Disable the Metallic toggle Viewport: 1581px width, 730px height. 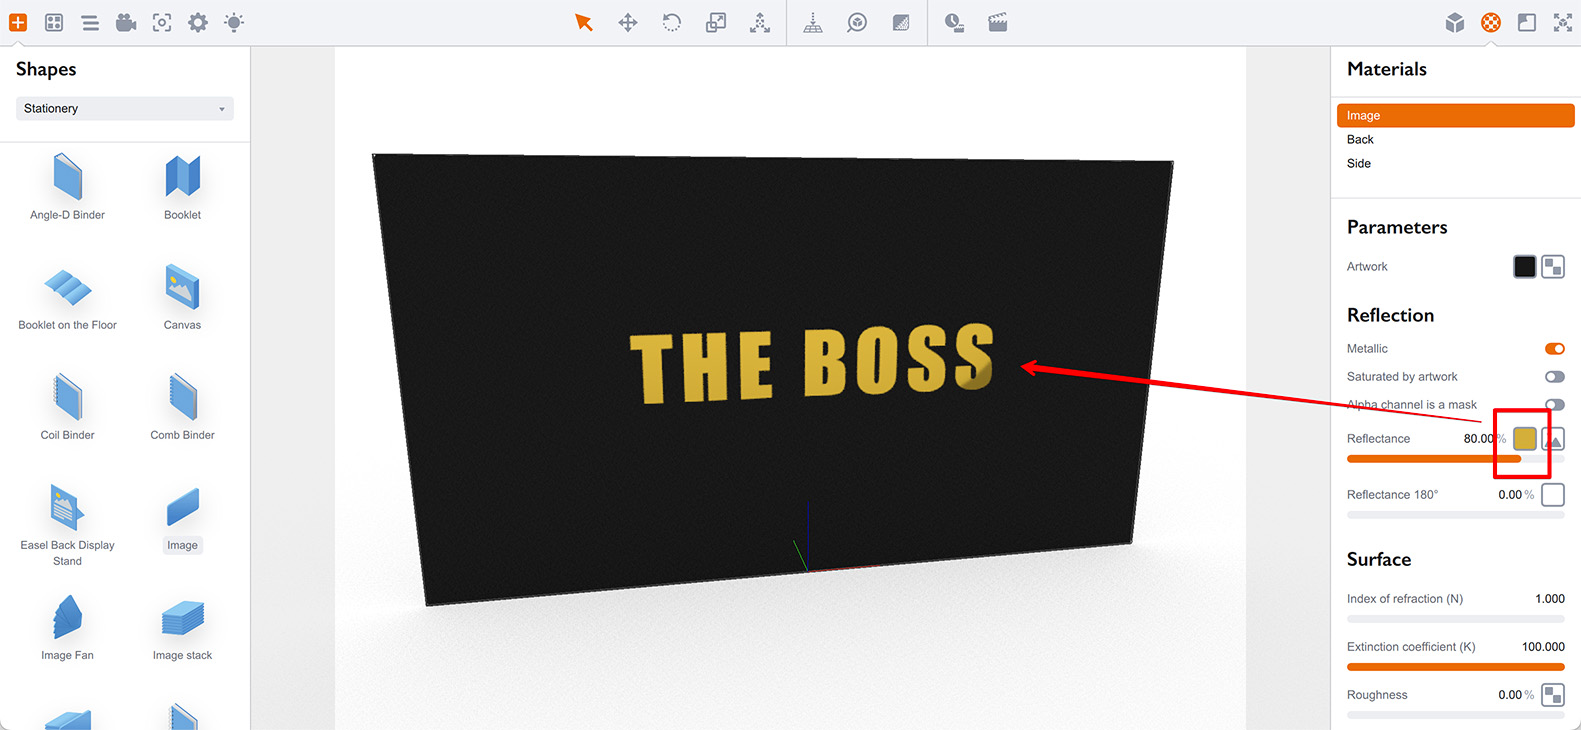pyautogui.click(x=1554, y=349)
